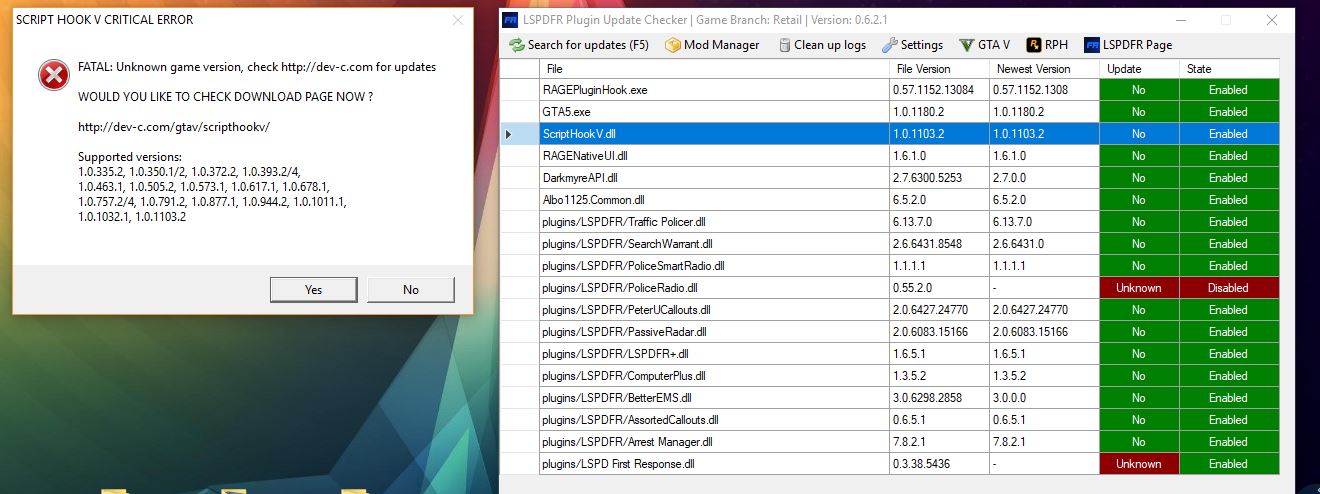Screen dimensions: 1320x494
Task: Click file version 0.55.2.0 of PoliceRadio.dll
Action: (x=939, y=288)
